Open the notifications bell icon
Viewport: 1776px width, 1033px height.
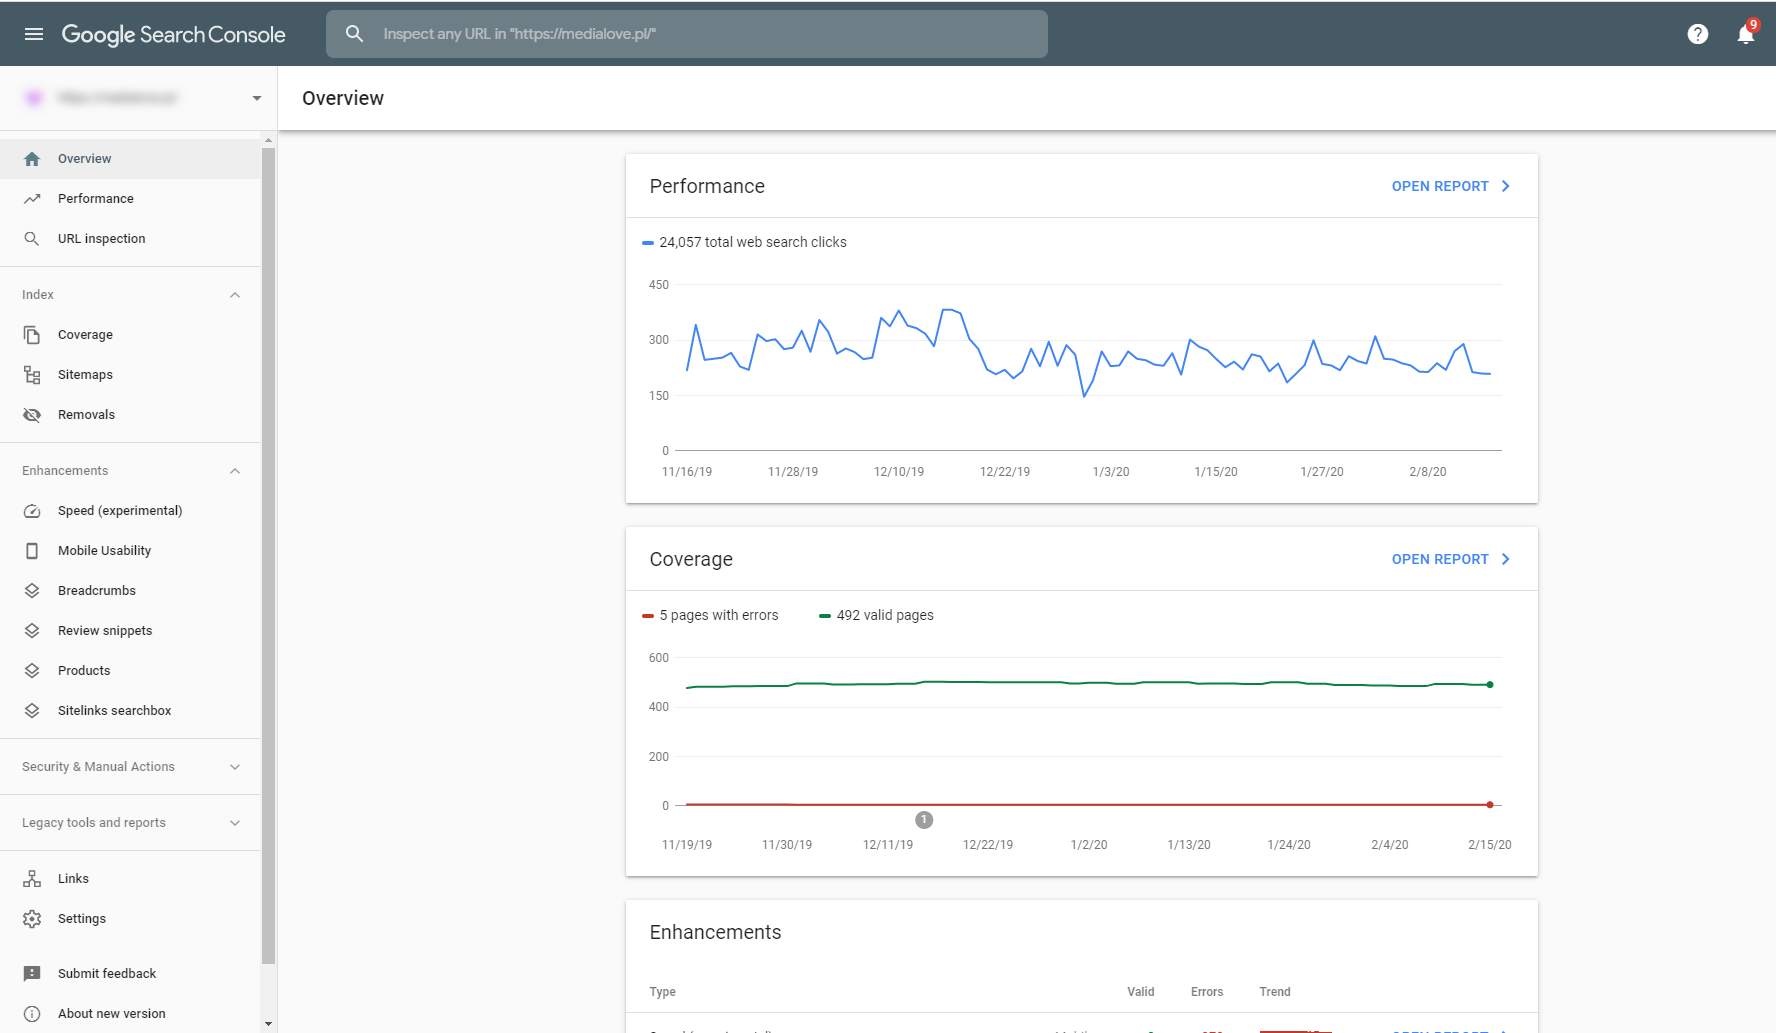[x=1745, y=34]
